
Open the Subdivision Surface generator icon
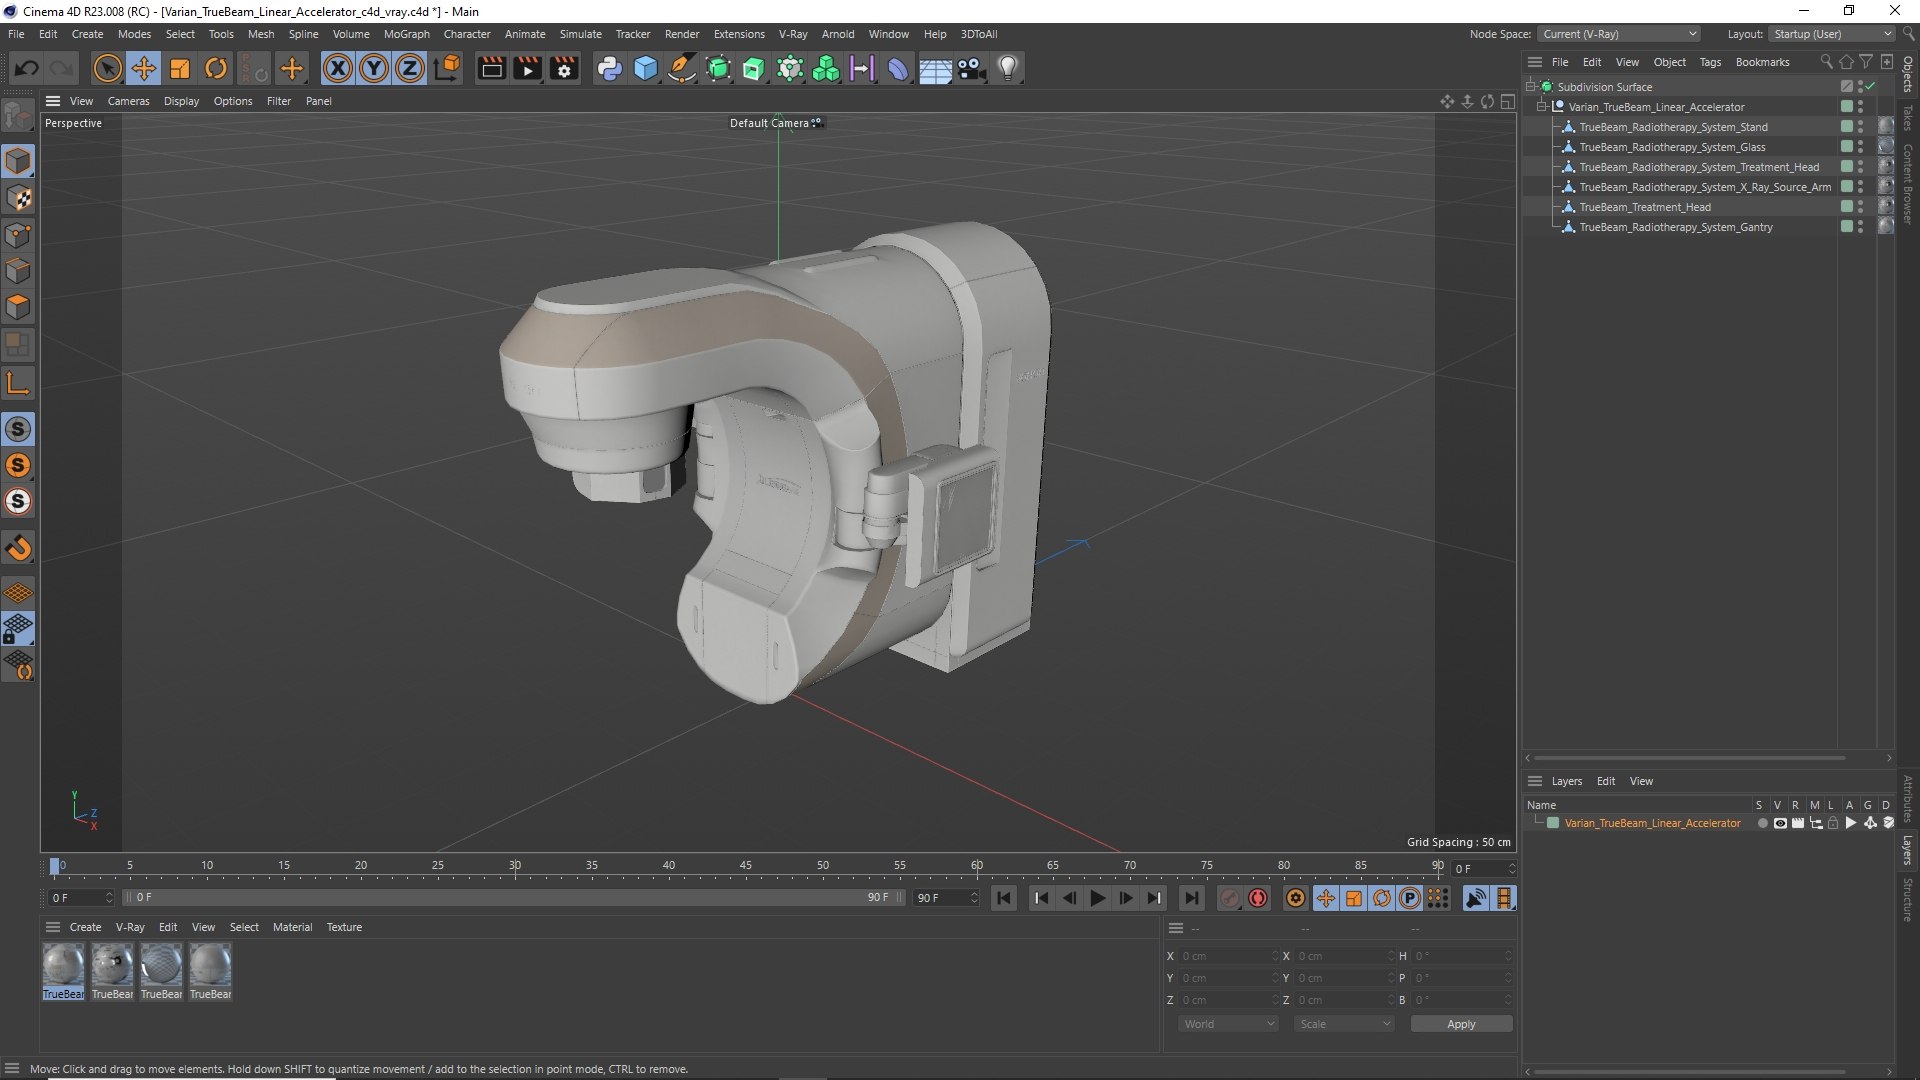coord(718,68)
